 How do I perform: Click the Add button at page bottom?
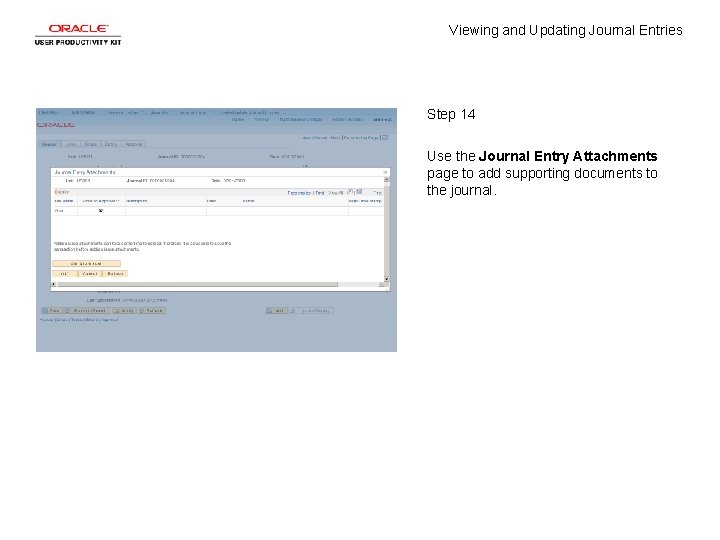tap(276, 311)
